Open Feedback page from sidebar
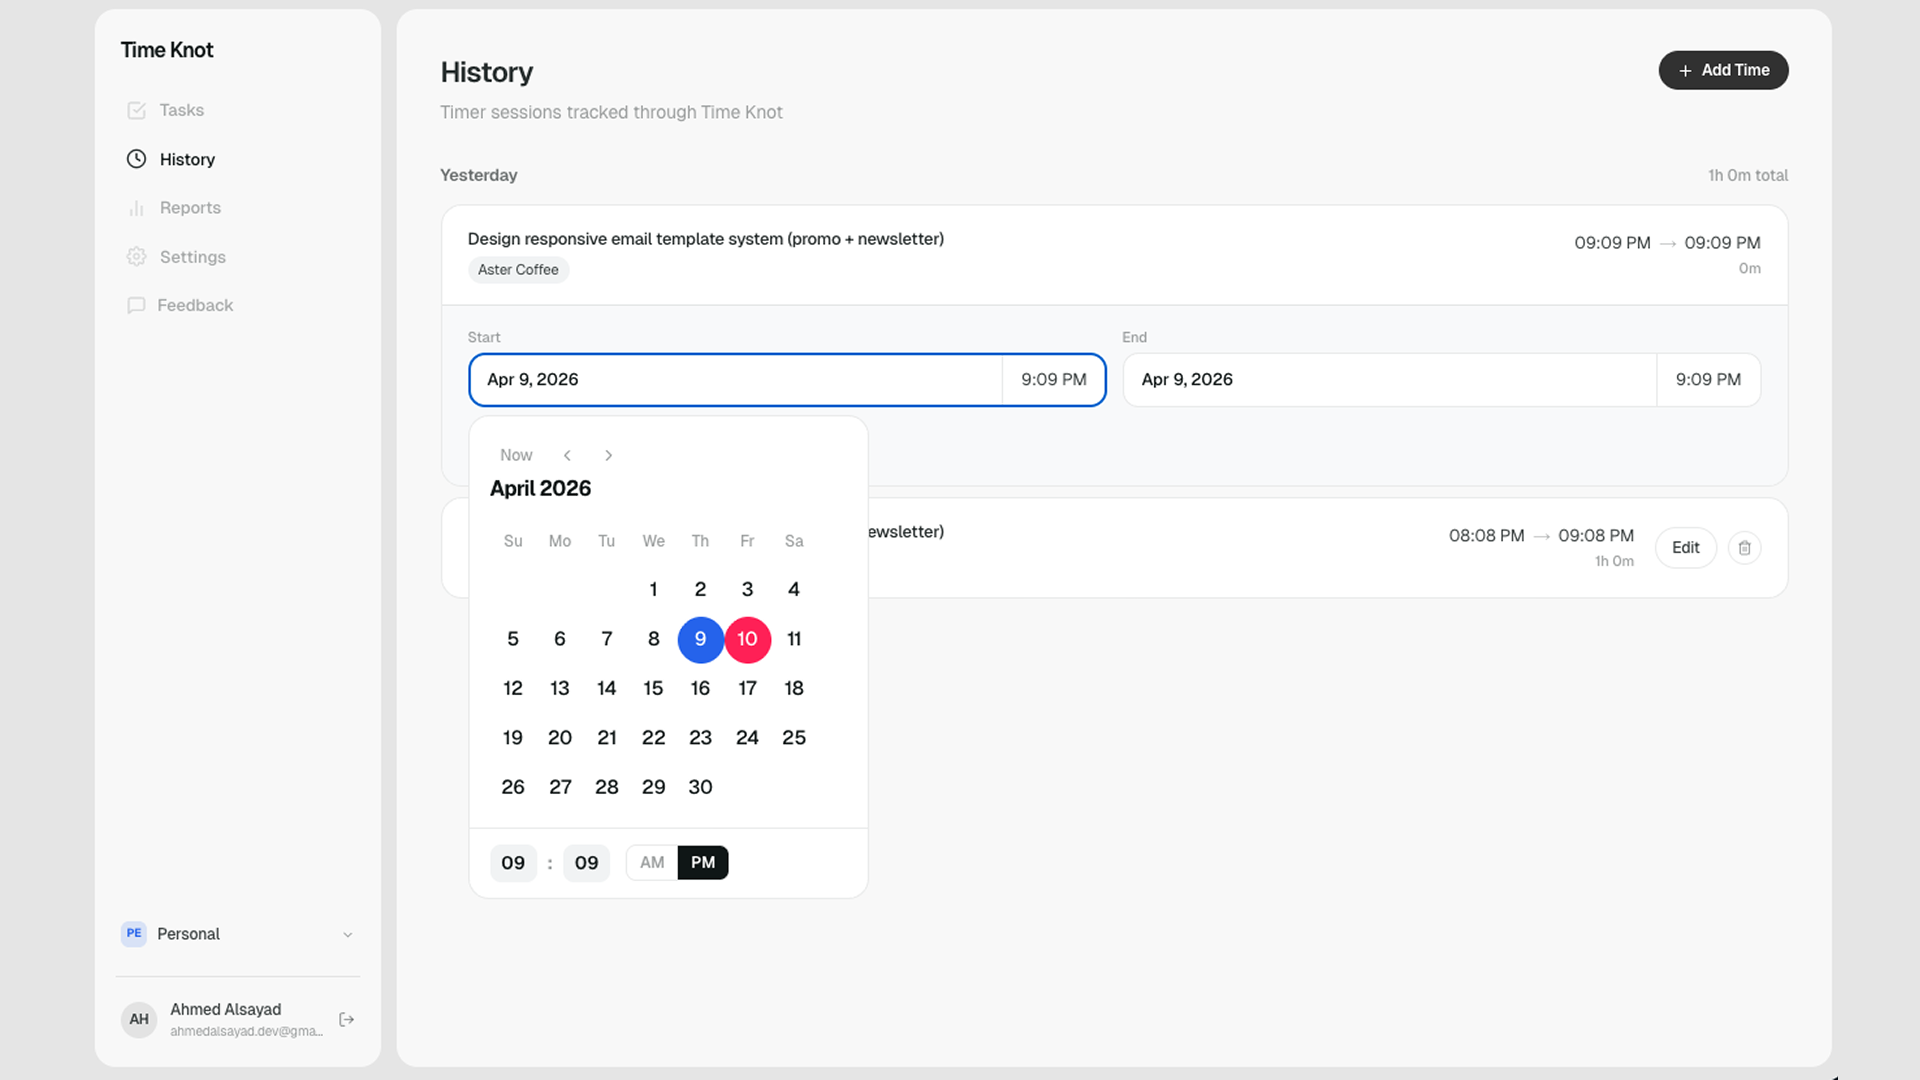1920x1080 pixels. [x=195, y=305]
